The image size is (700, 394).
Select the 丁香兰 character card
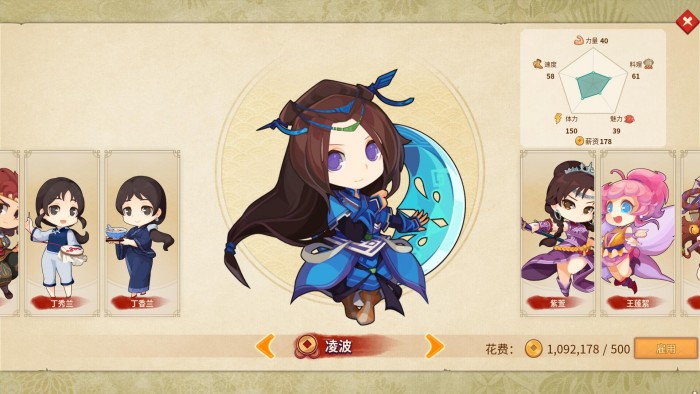click(x=142, y=233)
